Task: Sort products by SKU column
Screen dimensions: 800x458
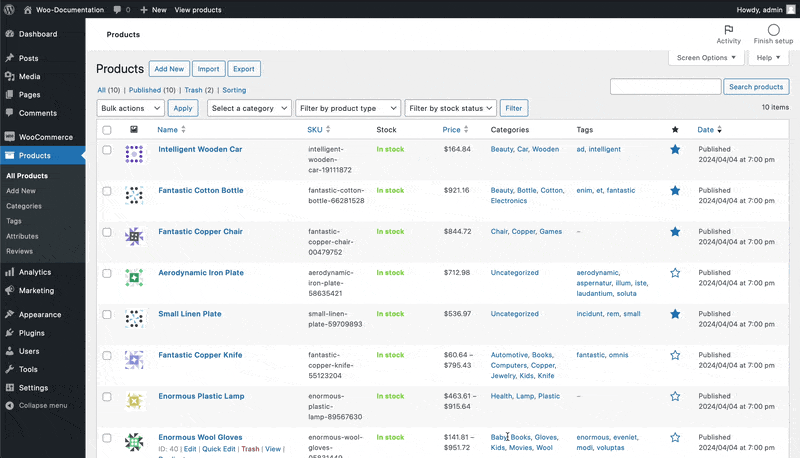Action: pos(318,130)
